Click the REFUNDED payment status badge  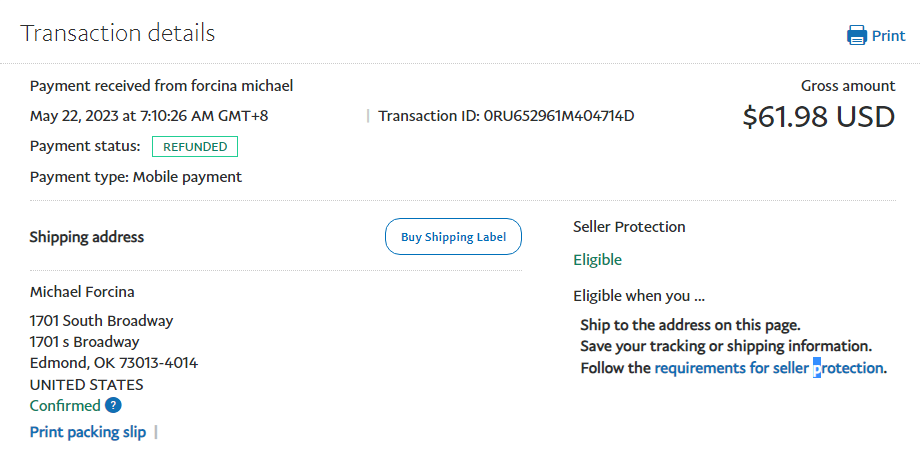point(195,147)
